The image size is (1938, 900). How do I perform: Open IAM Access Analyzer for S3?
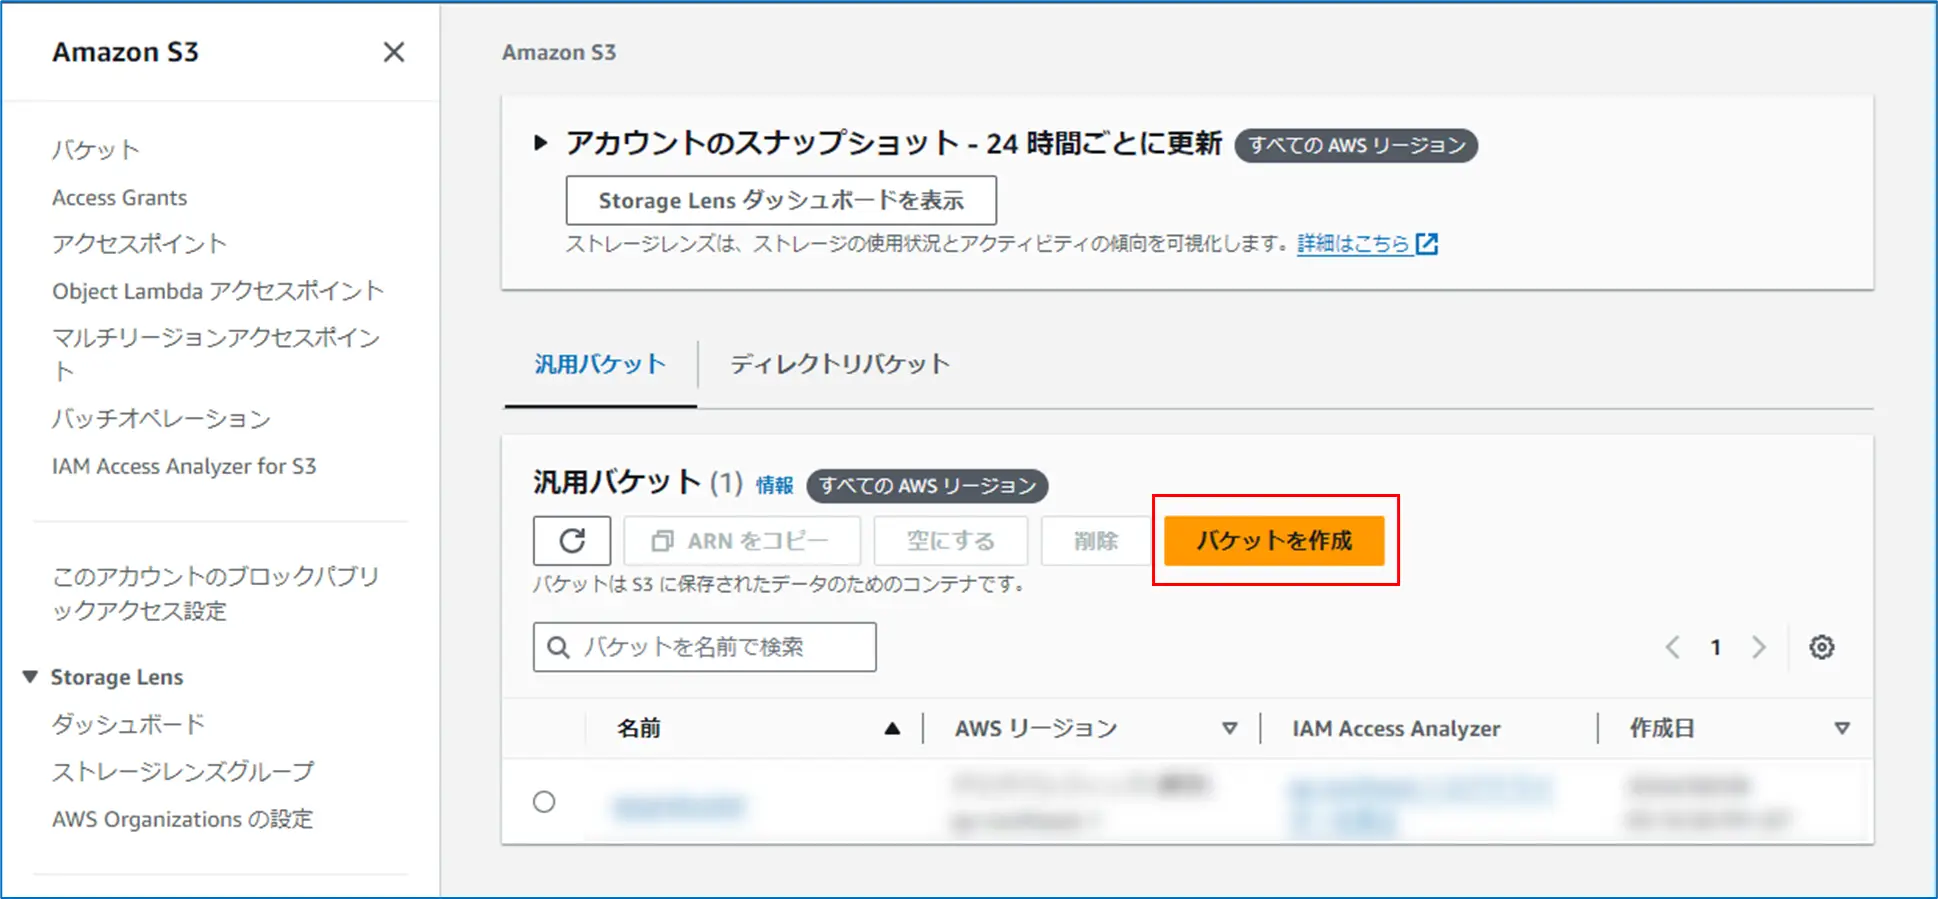point(184,466)
